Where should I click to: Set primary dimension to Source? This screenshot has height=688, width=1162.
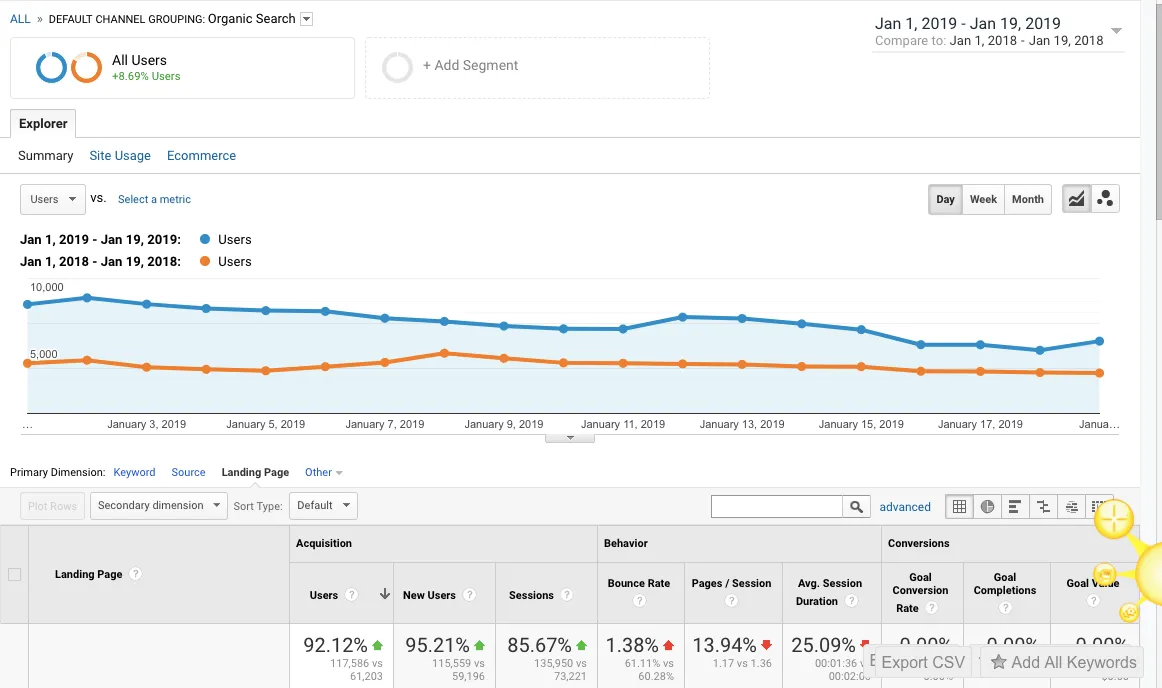click(x=188, y=472)
